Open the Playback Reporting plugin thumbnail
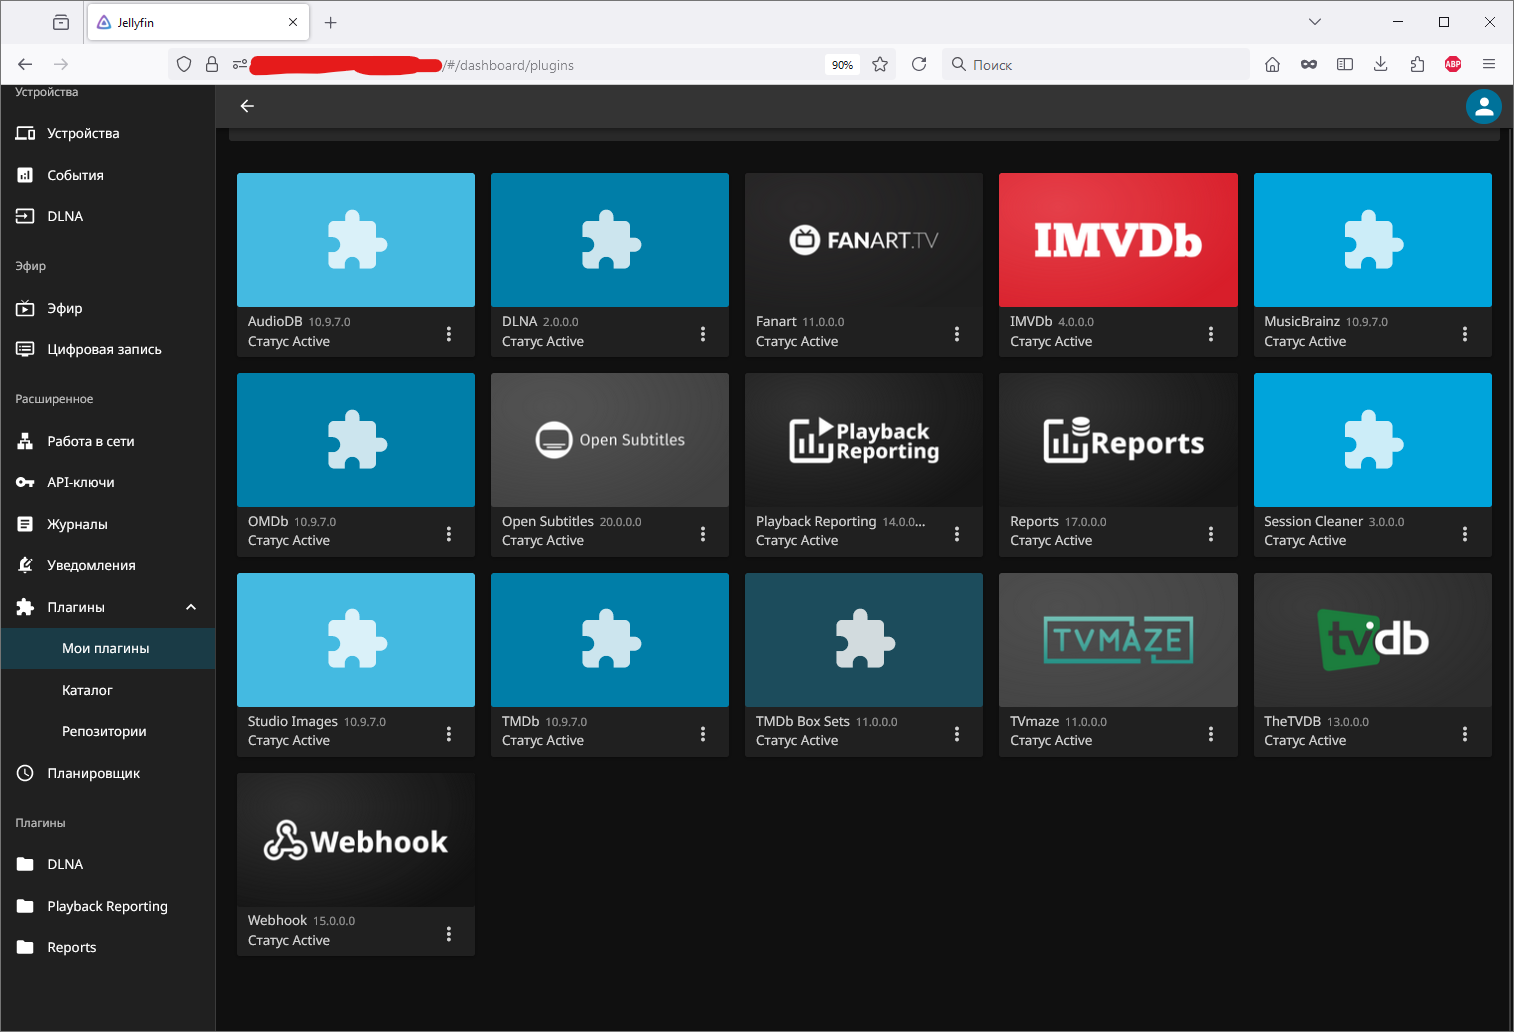Viewport: 1514px width, 1032px height. click(864, 440)
